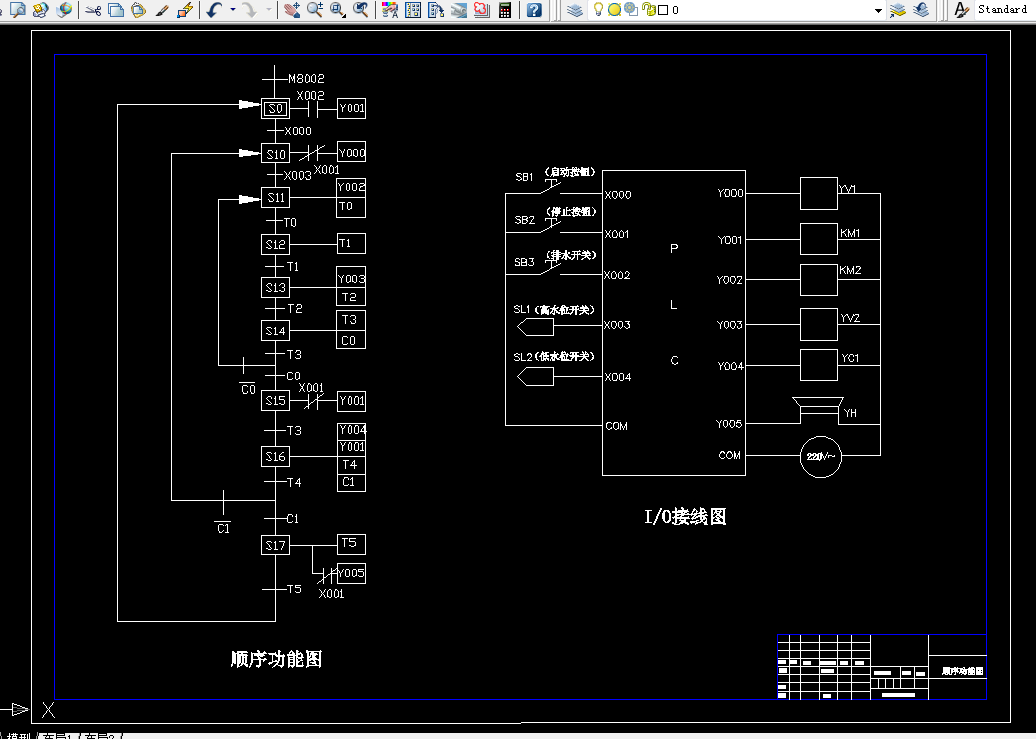The image size is (1036, 739).
Task: Click layer 0 white color swatch
Action: pos(663,10)
